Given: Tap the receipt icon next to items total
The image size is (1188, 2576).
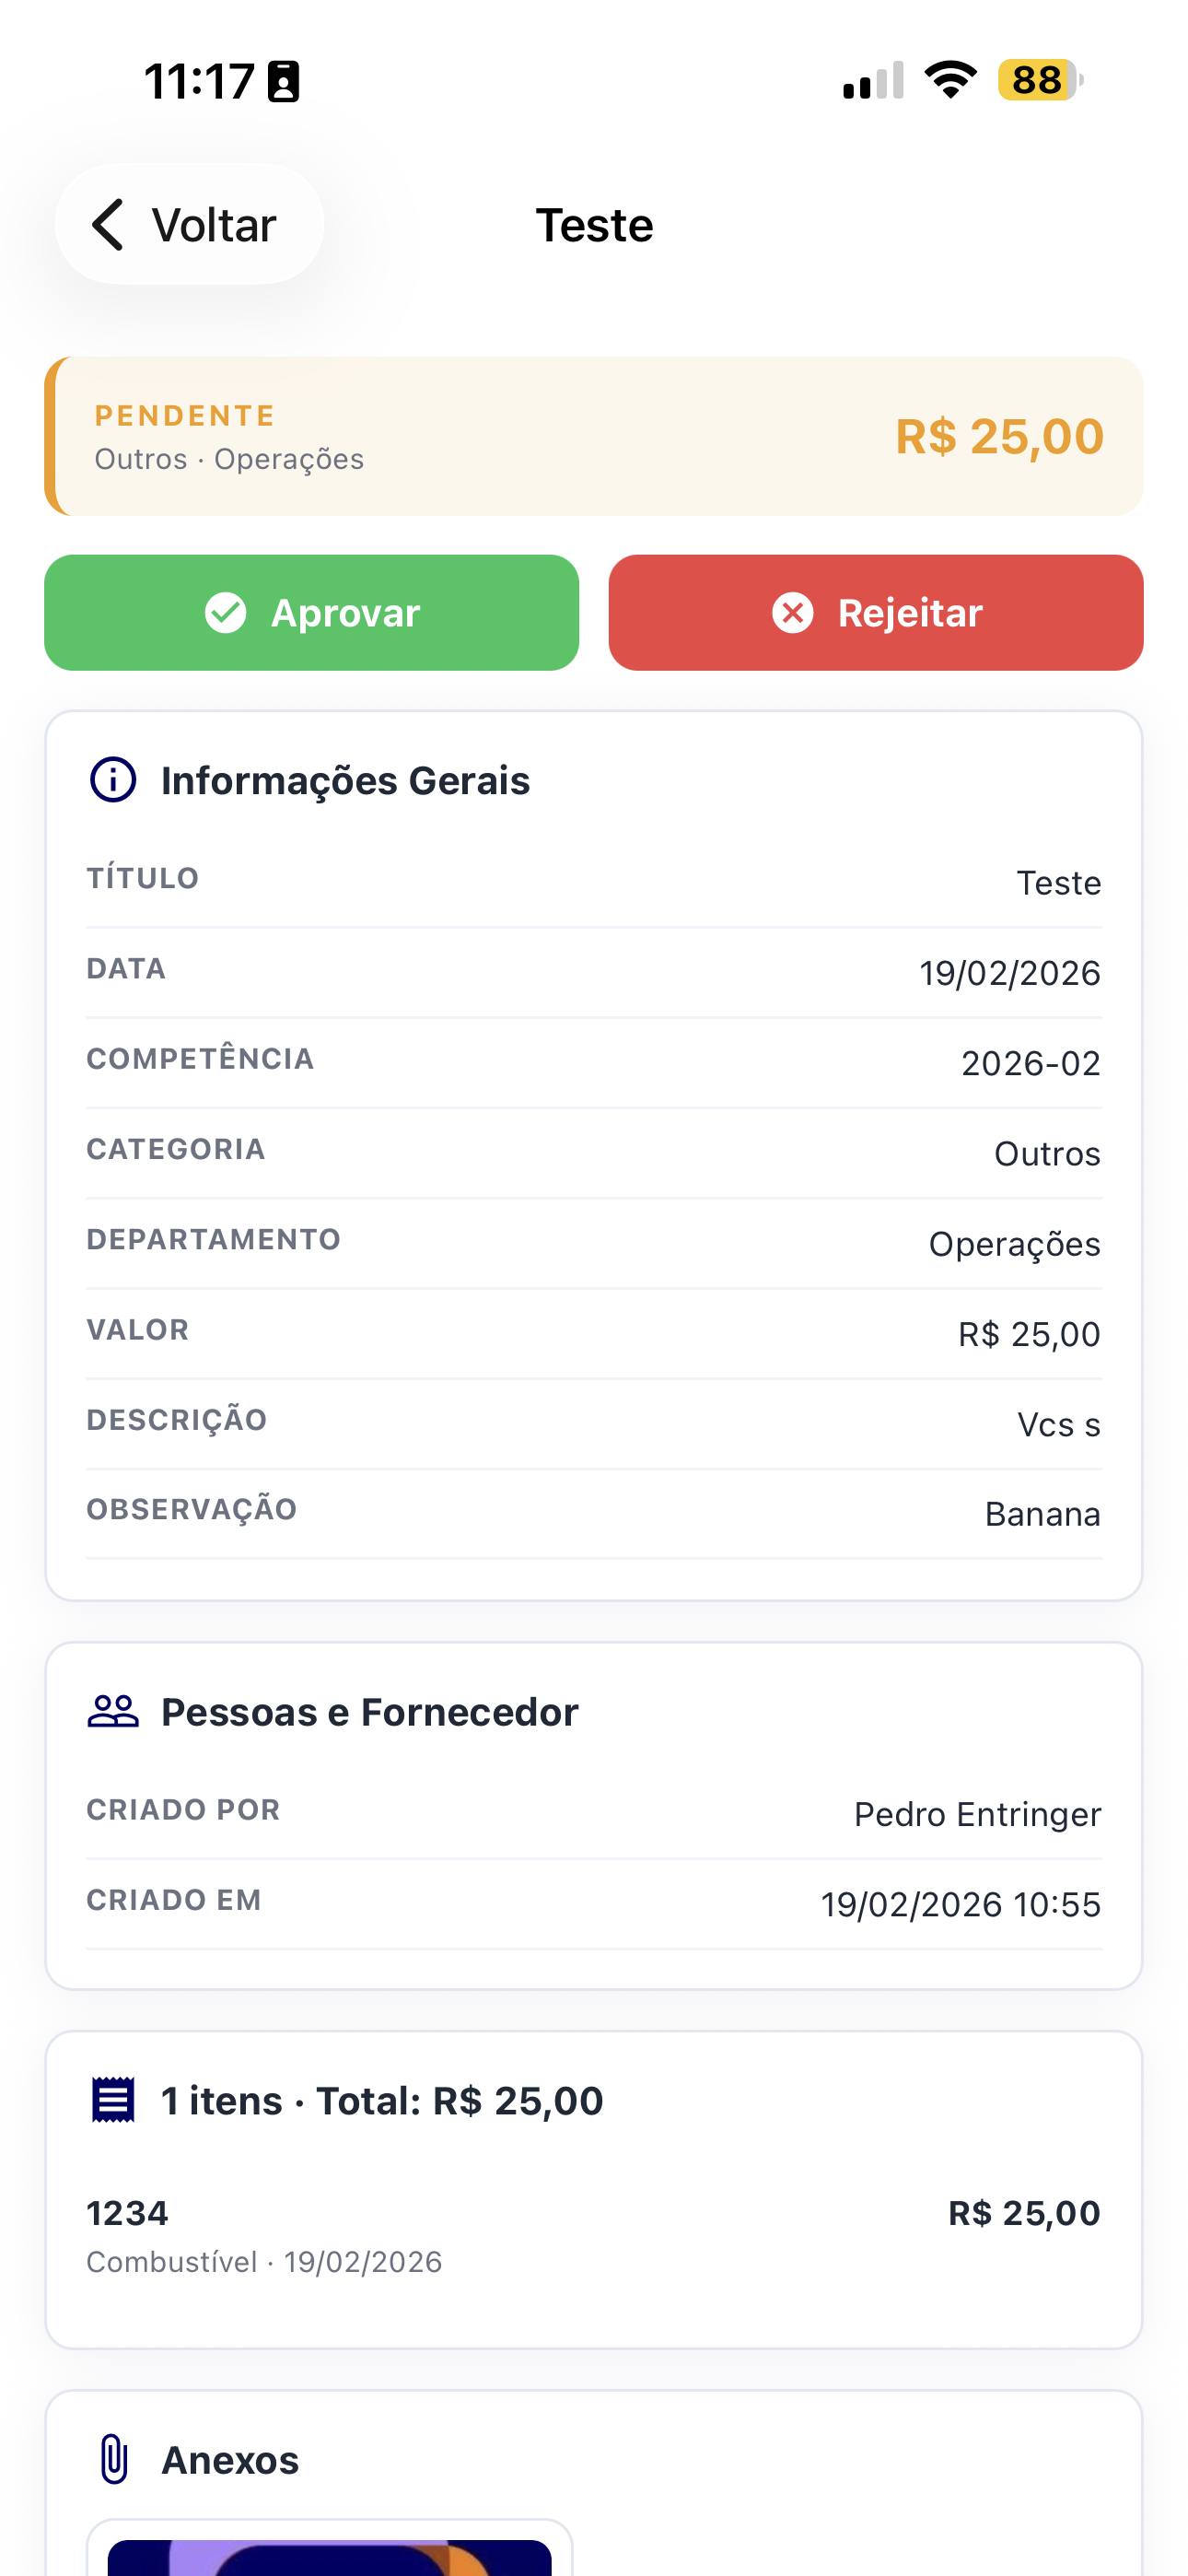Looking at the screenshot, I should (113, 2100).
